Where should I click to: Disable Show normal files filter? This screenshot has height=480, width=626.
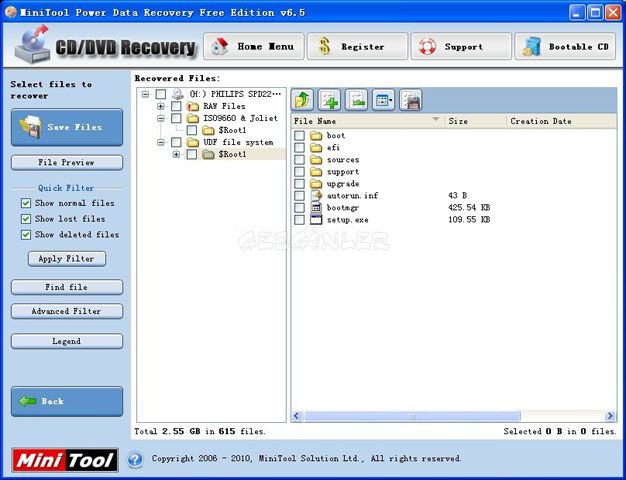click(x=26, y=203)
